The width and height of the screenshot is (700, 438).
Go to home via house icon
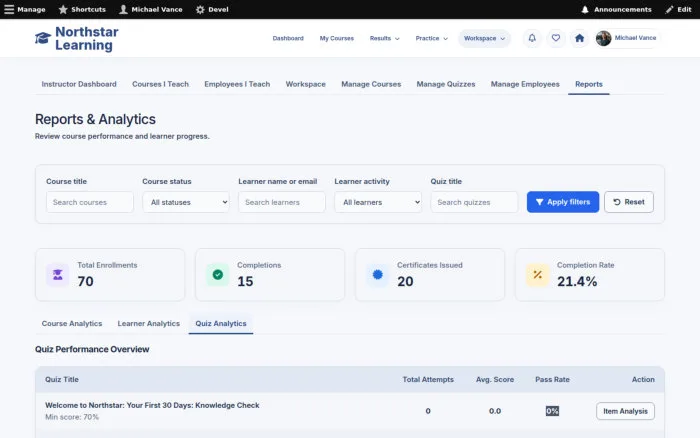pos(579,38)
